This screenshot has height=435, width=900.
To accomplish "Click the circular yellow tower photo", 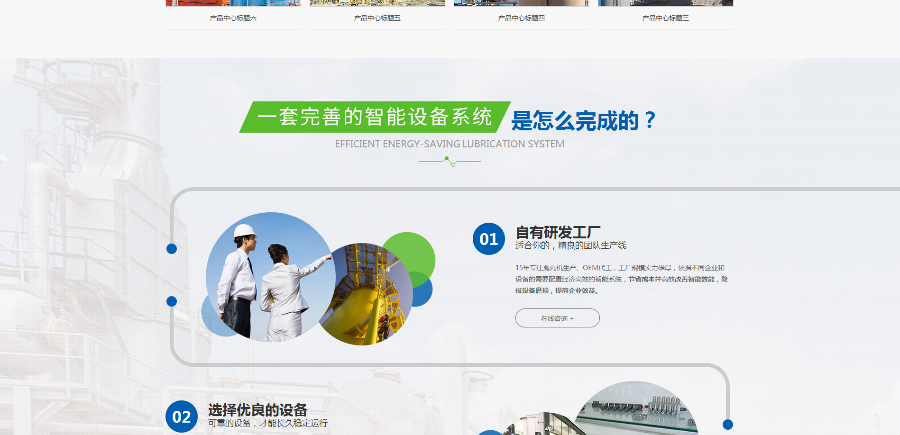I will [366, 294].
